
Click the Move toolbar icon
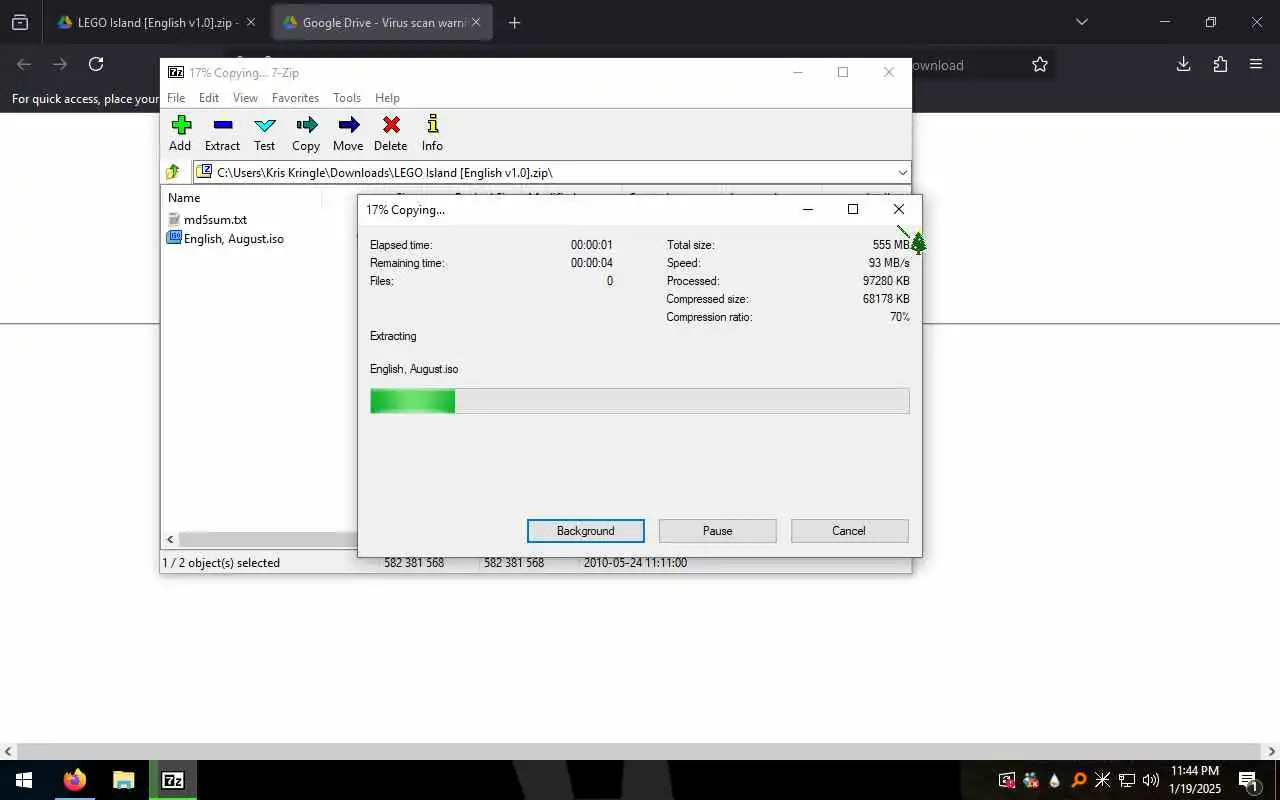pos(348,132)
